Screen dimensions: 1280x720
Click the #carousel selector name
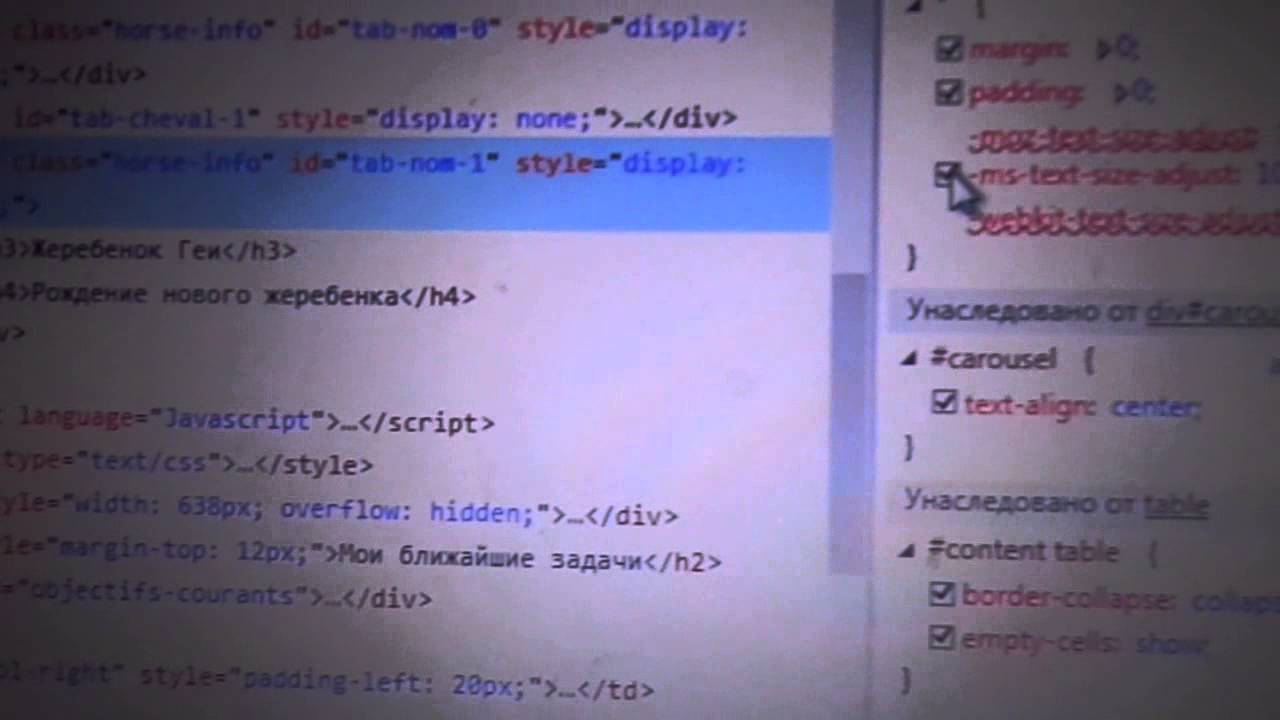click(991, 359)
